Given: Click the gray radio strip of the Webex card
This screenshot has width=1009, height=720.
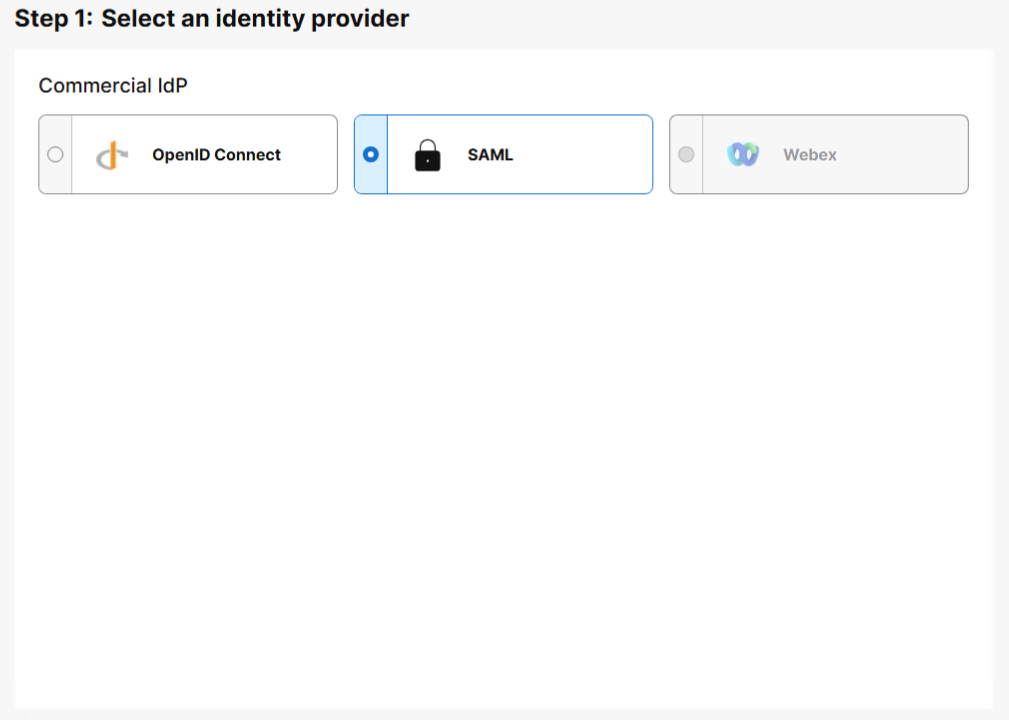Looking at the screenshot, I should point(686,178).
